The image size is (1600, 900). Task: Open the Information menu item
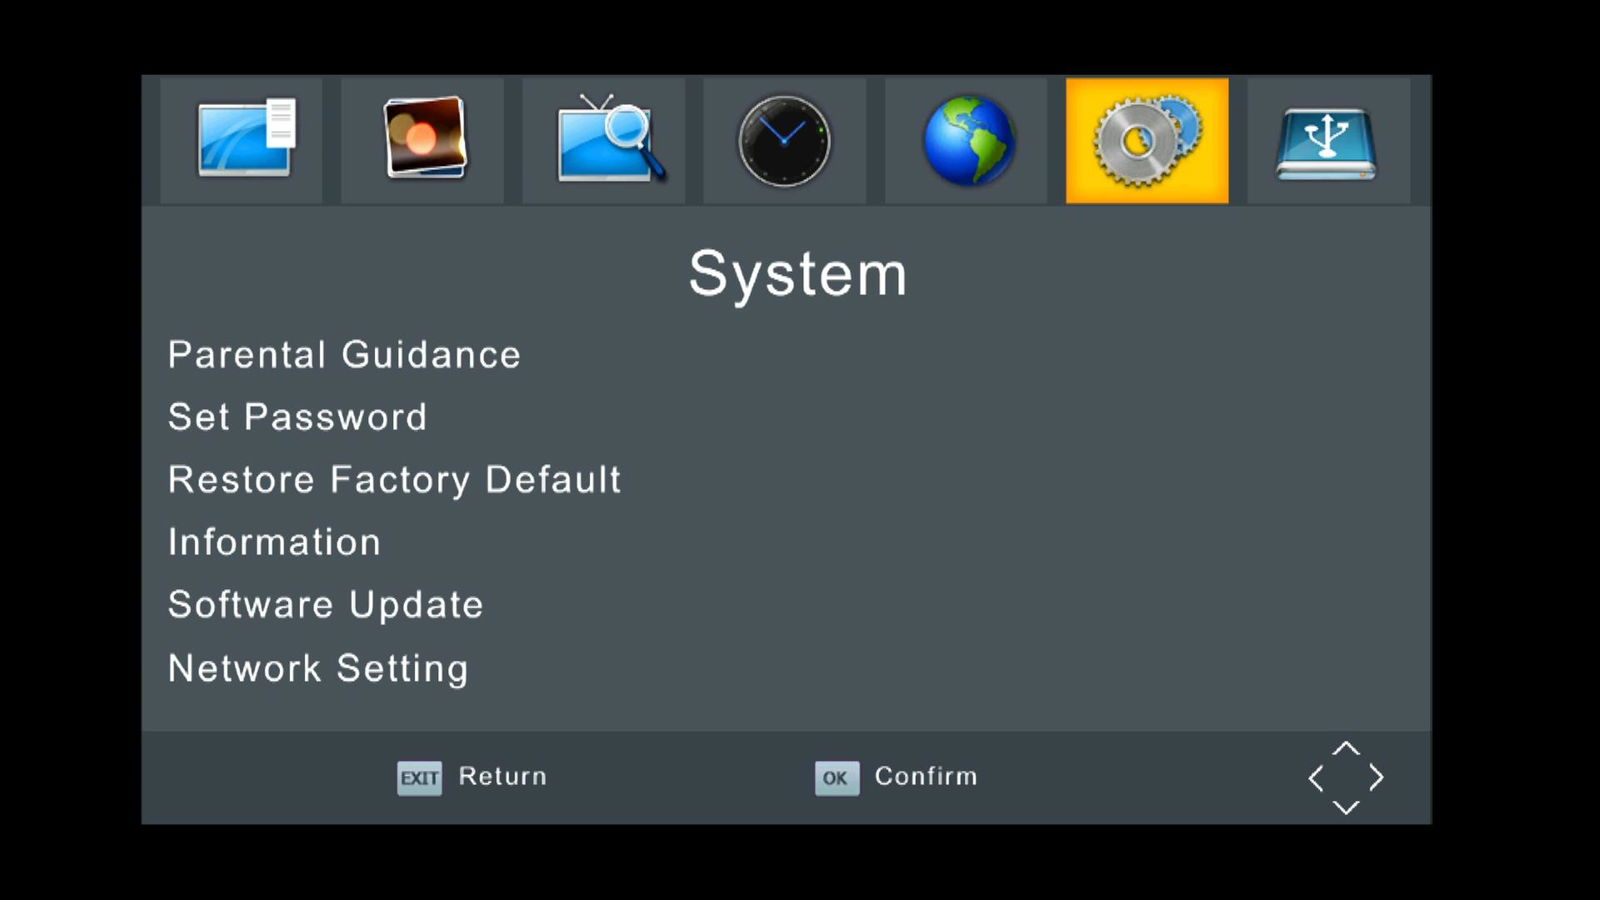pos(274,542)
